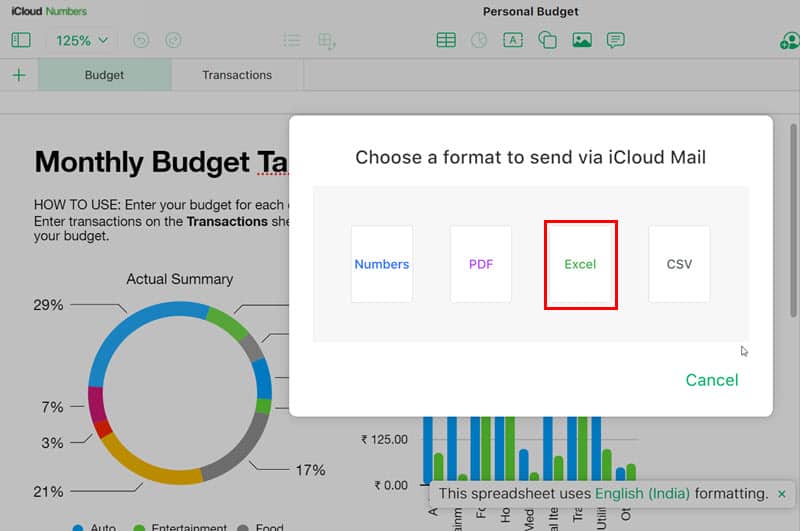This screenshot has height=531, width=800.
Task: Click the HOW TO USE instruction text
Action: (x=161, y=220)
